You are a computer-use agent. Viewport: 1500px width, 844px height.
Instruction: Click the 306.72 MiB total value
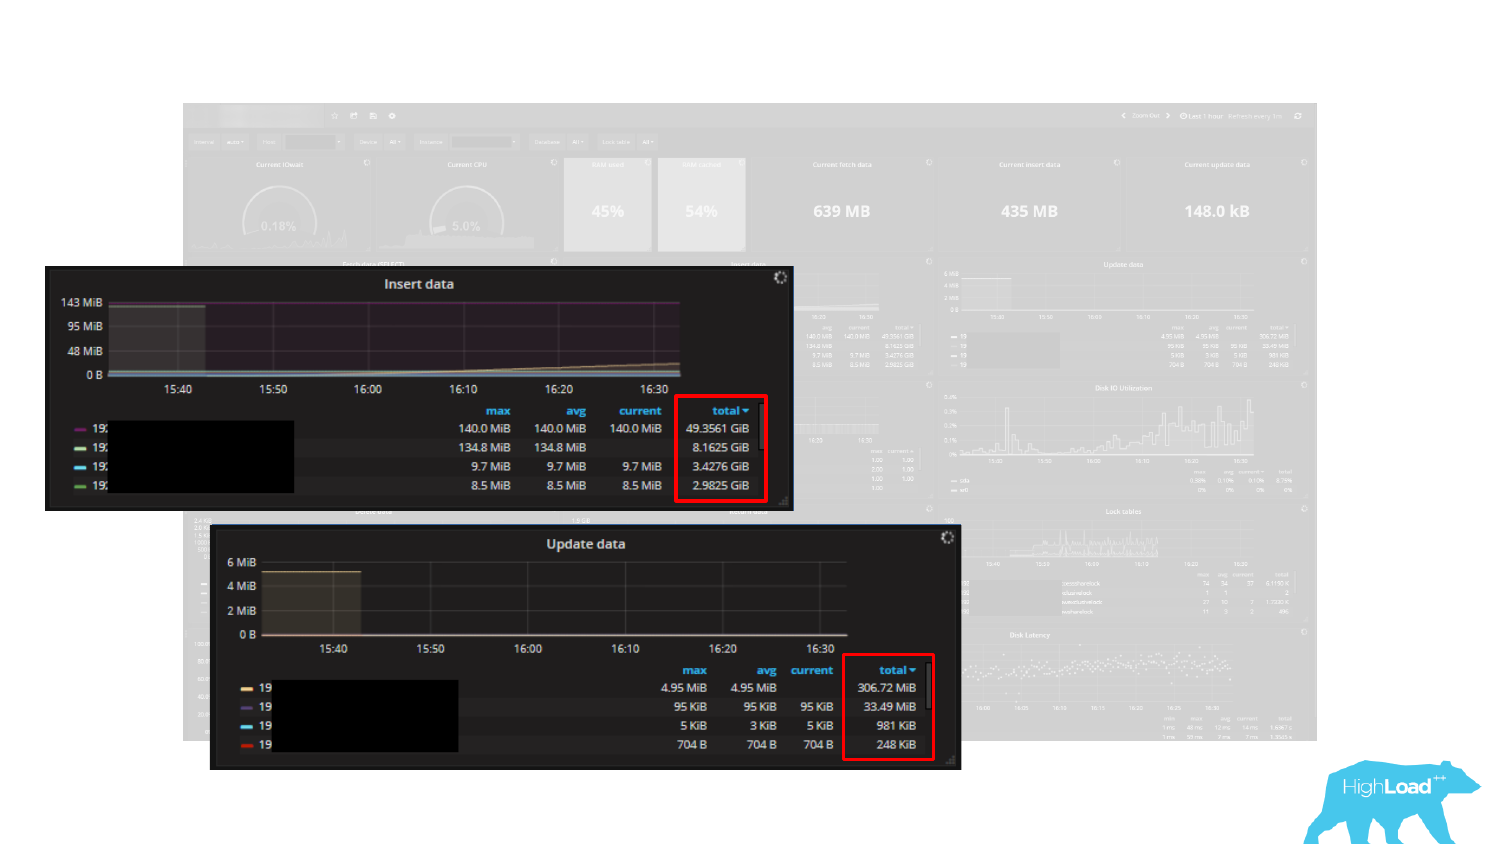click(886, 688)
